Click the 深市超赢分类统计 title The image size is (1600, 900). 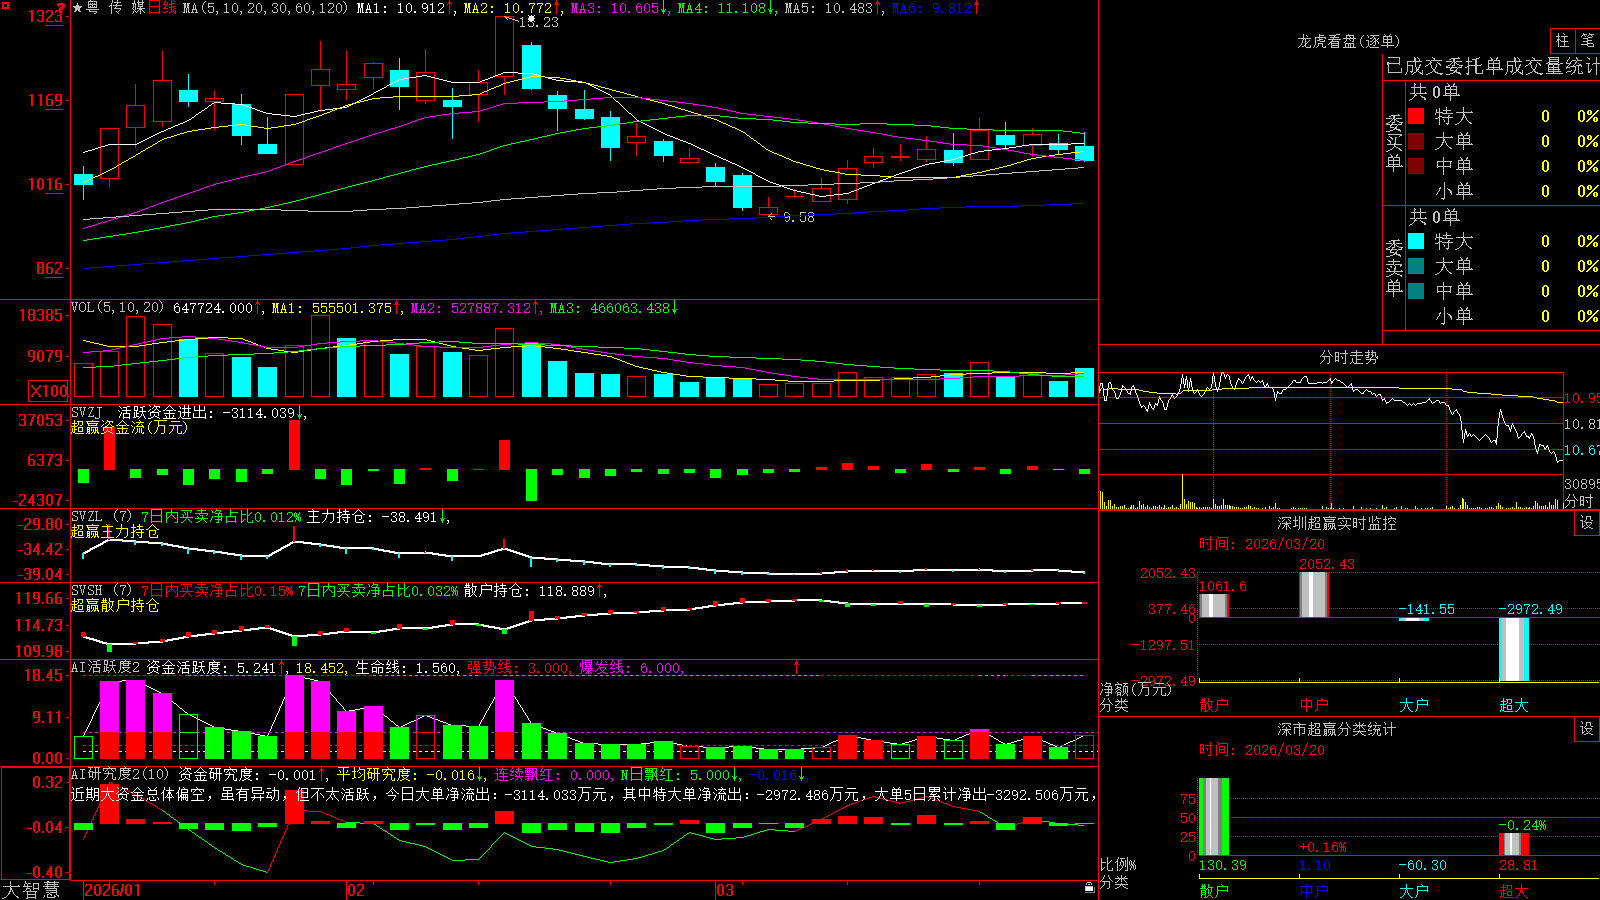[1337, 729]
